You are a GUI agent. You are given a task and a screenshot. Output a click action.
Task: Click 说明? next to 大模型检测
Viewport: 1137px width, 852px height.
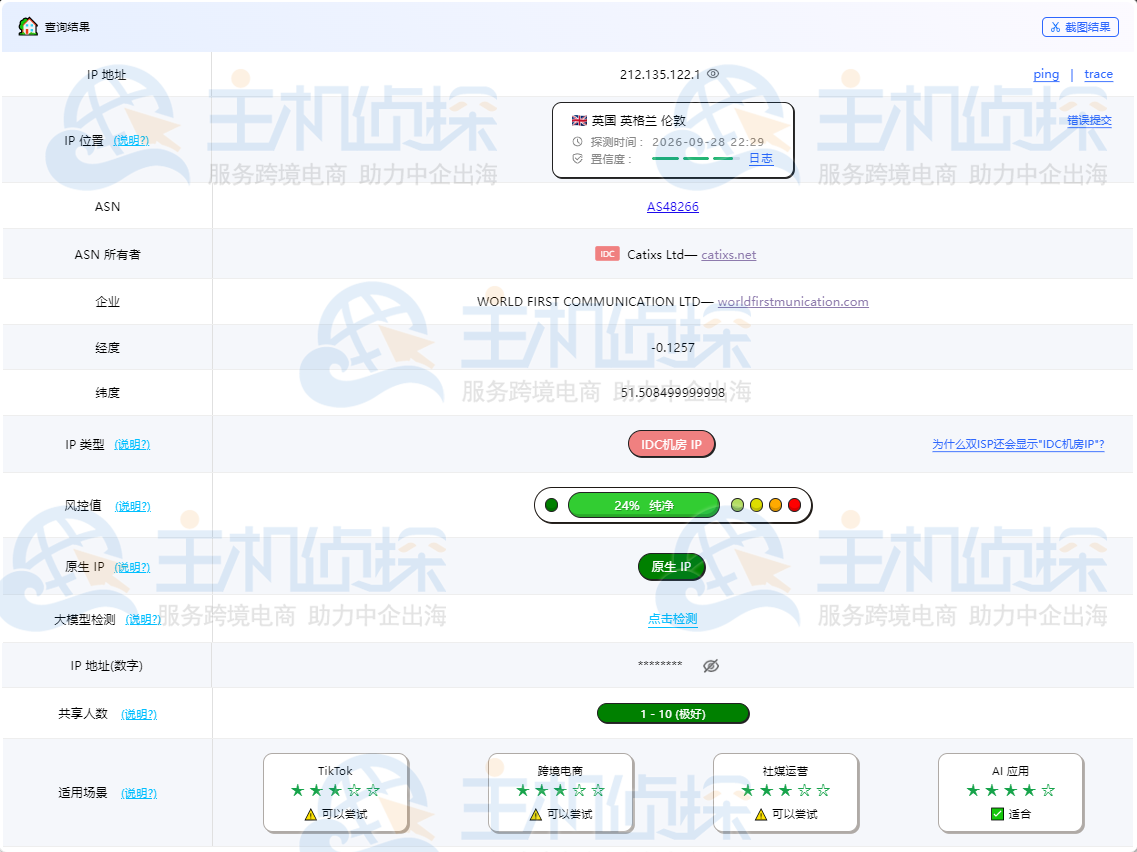click(143, 619)
